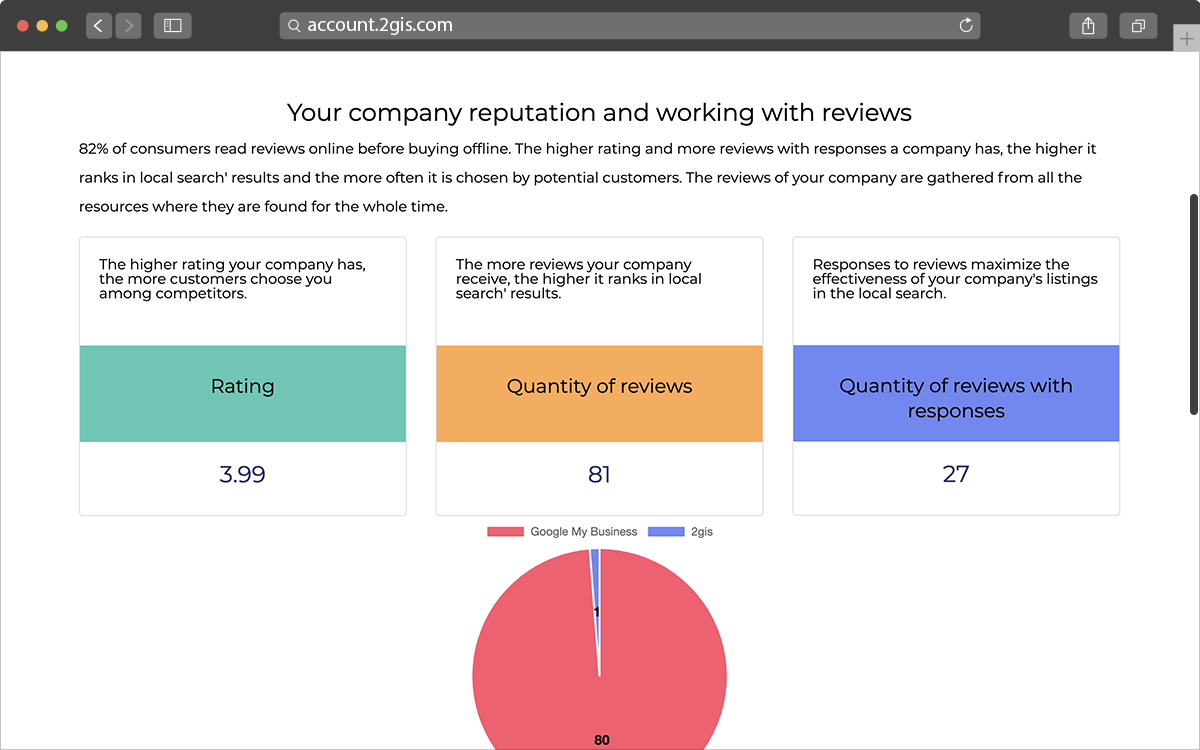This screenshot has width=1200, height=750.
Task: Select the orange Quantity of reviews banner
Action: pyautogui.click(x=600, y=394)
